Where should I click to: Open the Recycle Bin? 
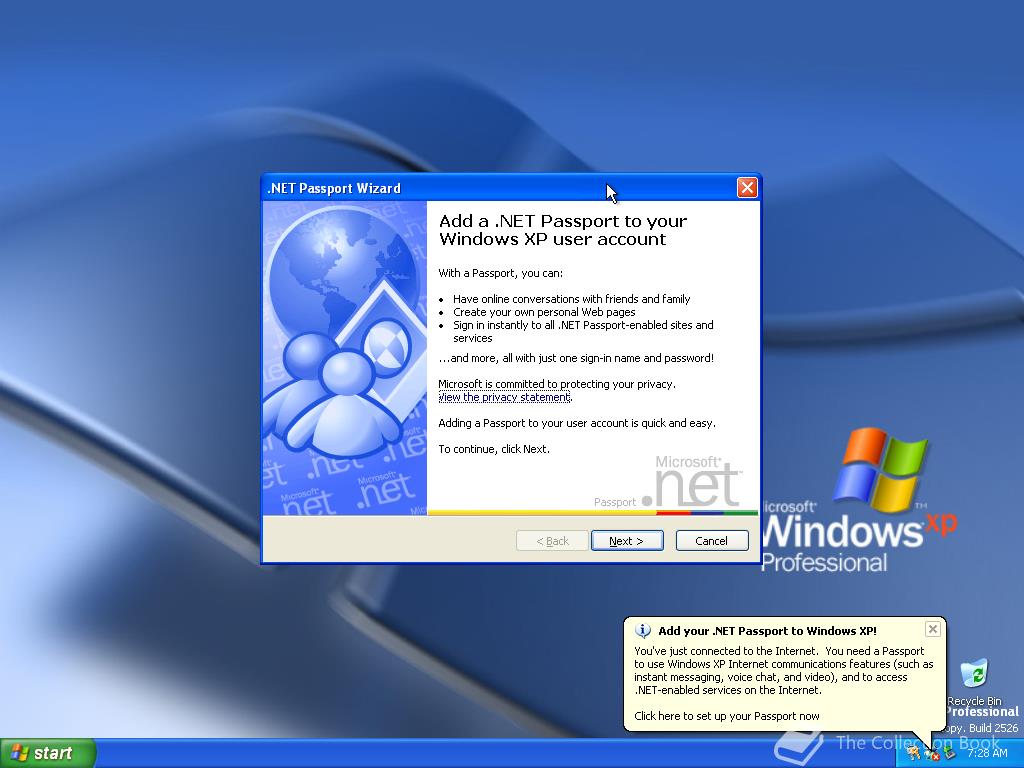[x=974, y=675]
